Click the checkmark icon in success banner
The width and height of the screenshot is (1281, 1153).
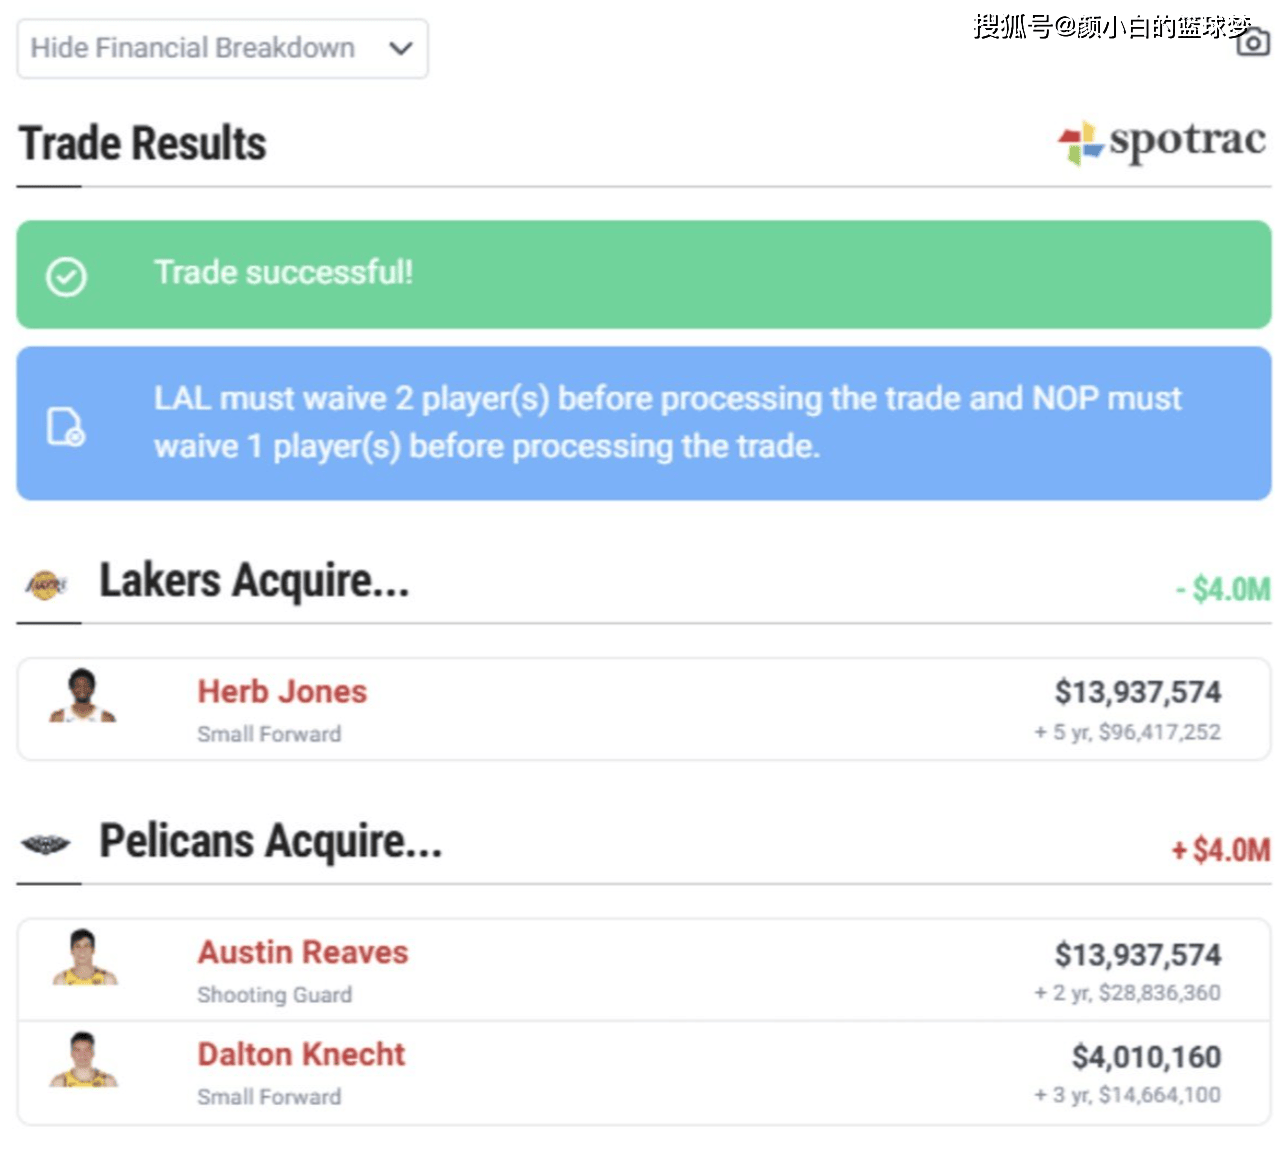(x=67, y=276)
